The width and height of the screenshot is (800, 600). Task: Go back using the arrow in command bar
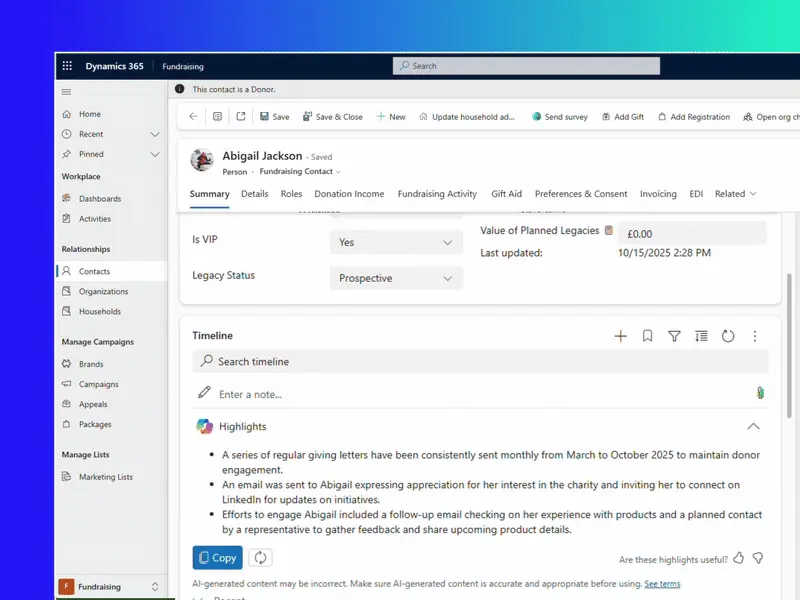(193, 117)
